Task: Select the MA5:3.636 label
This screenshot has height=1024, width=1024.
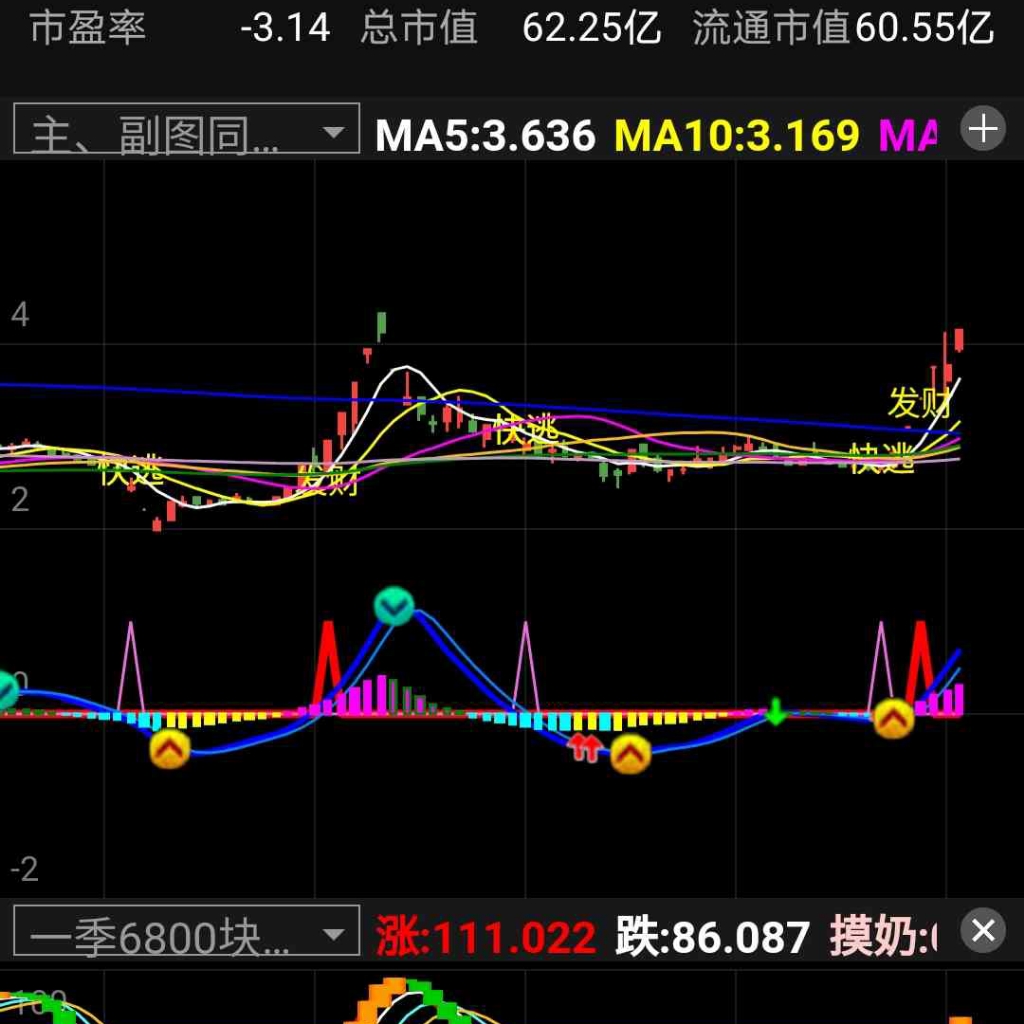Action: pos(485,135)
